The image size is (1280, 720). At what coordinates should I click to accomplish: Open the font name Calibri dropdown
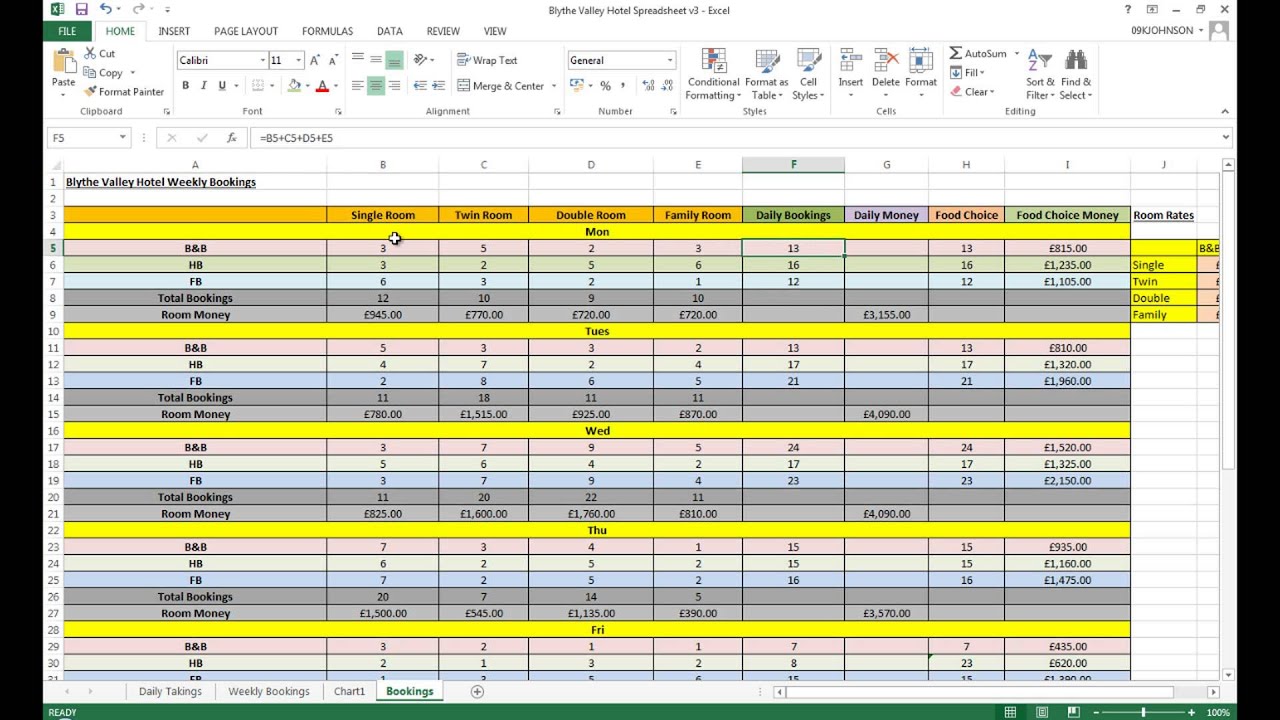(x=263, y=60)
